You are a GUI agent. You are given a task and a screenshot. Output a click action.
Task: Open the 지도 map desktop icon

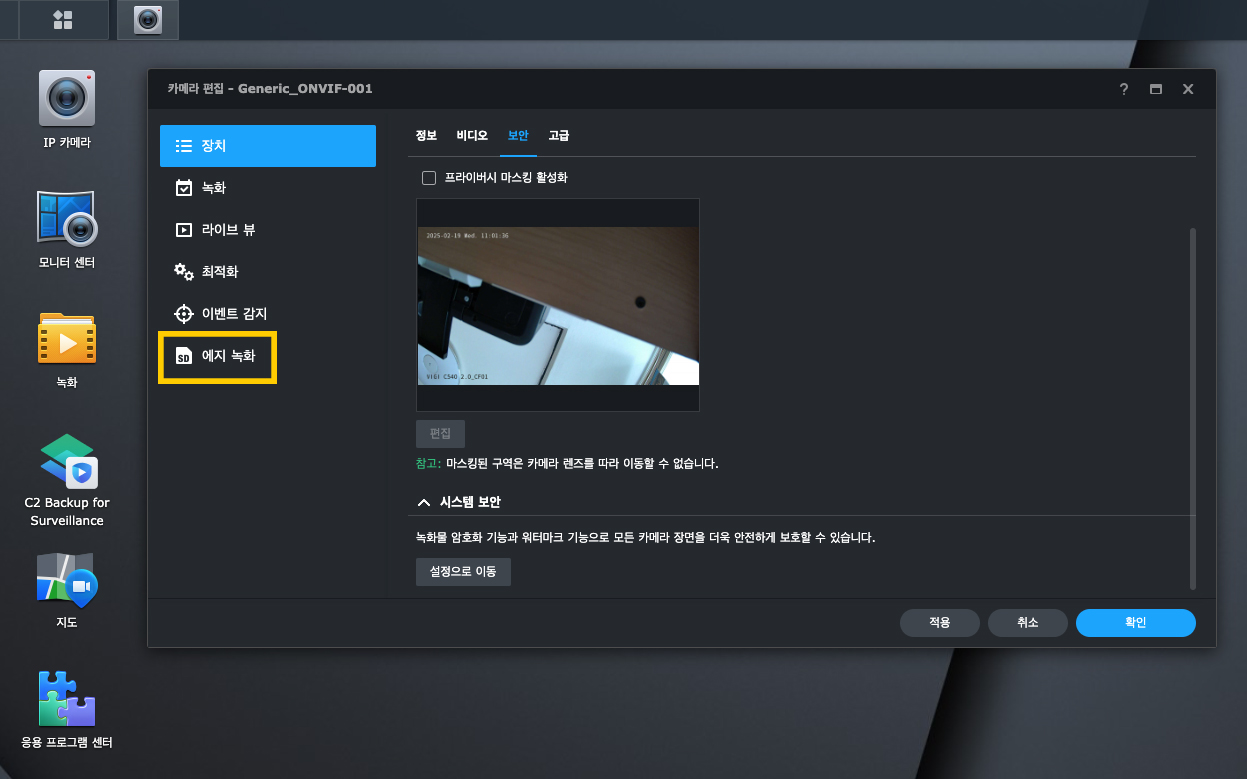pos(67,579)
